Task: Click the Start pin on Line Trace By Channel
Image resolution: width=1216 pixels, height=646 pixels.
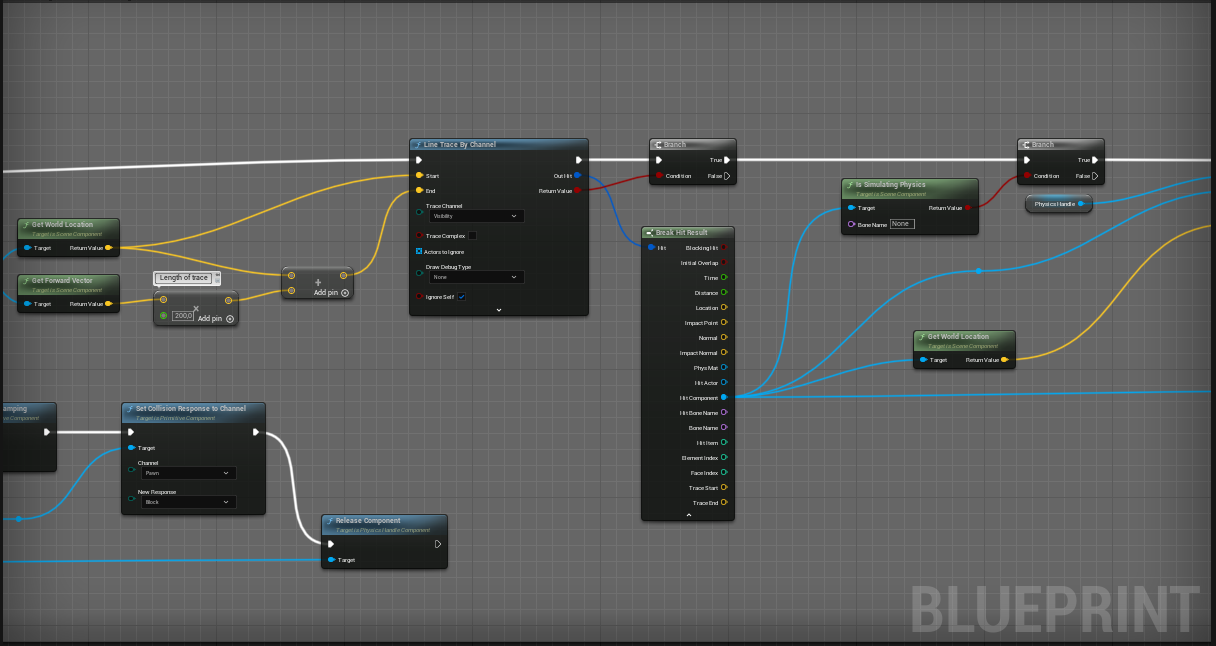Action: click(419, 175)
